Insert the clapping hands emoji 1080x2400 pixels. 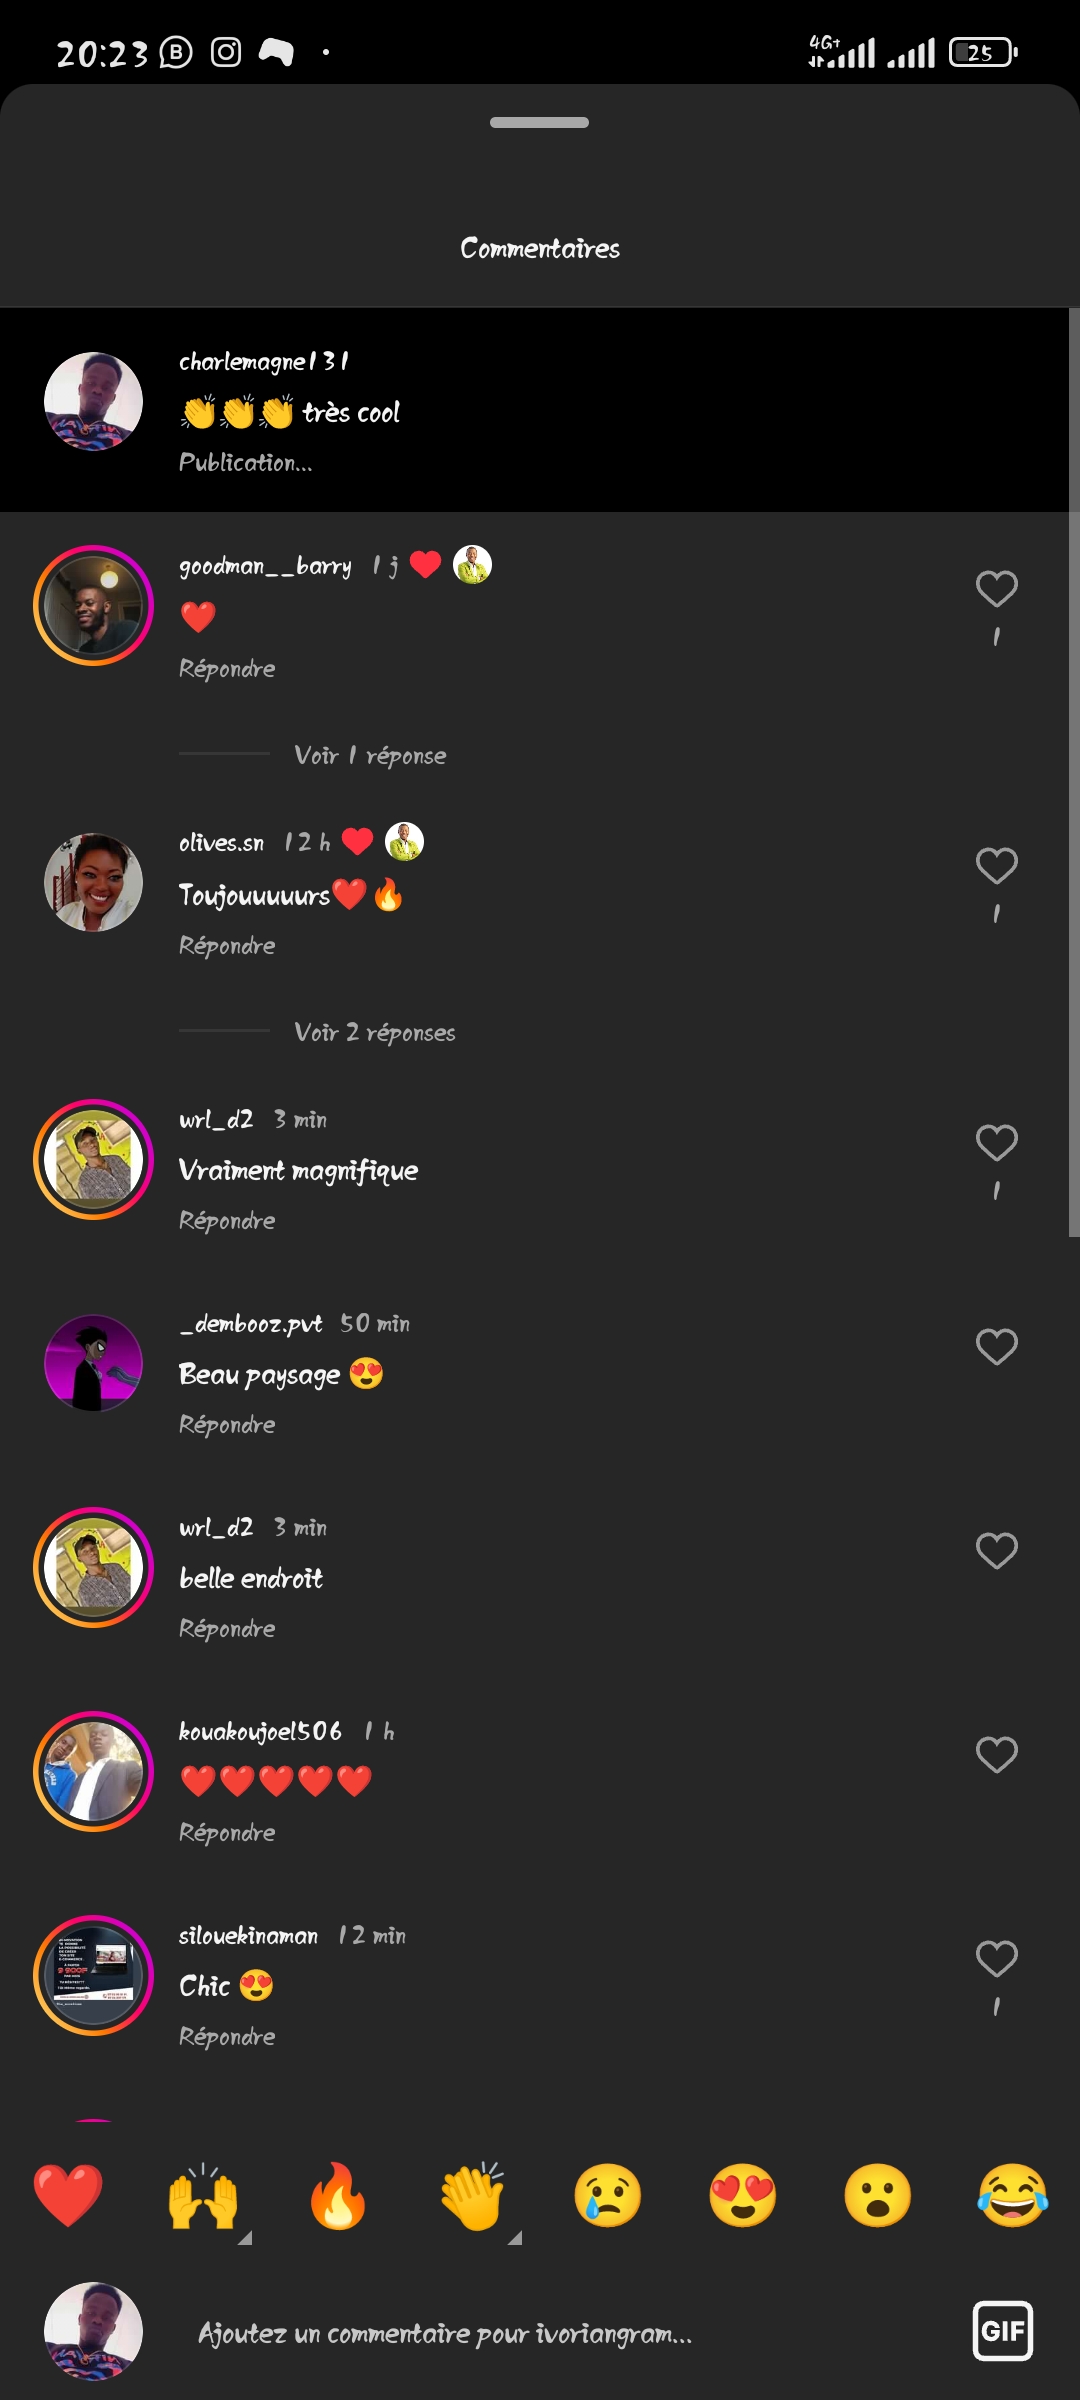click(473, 2196)
